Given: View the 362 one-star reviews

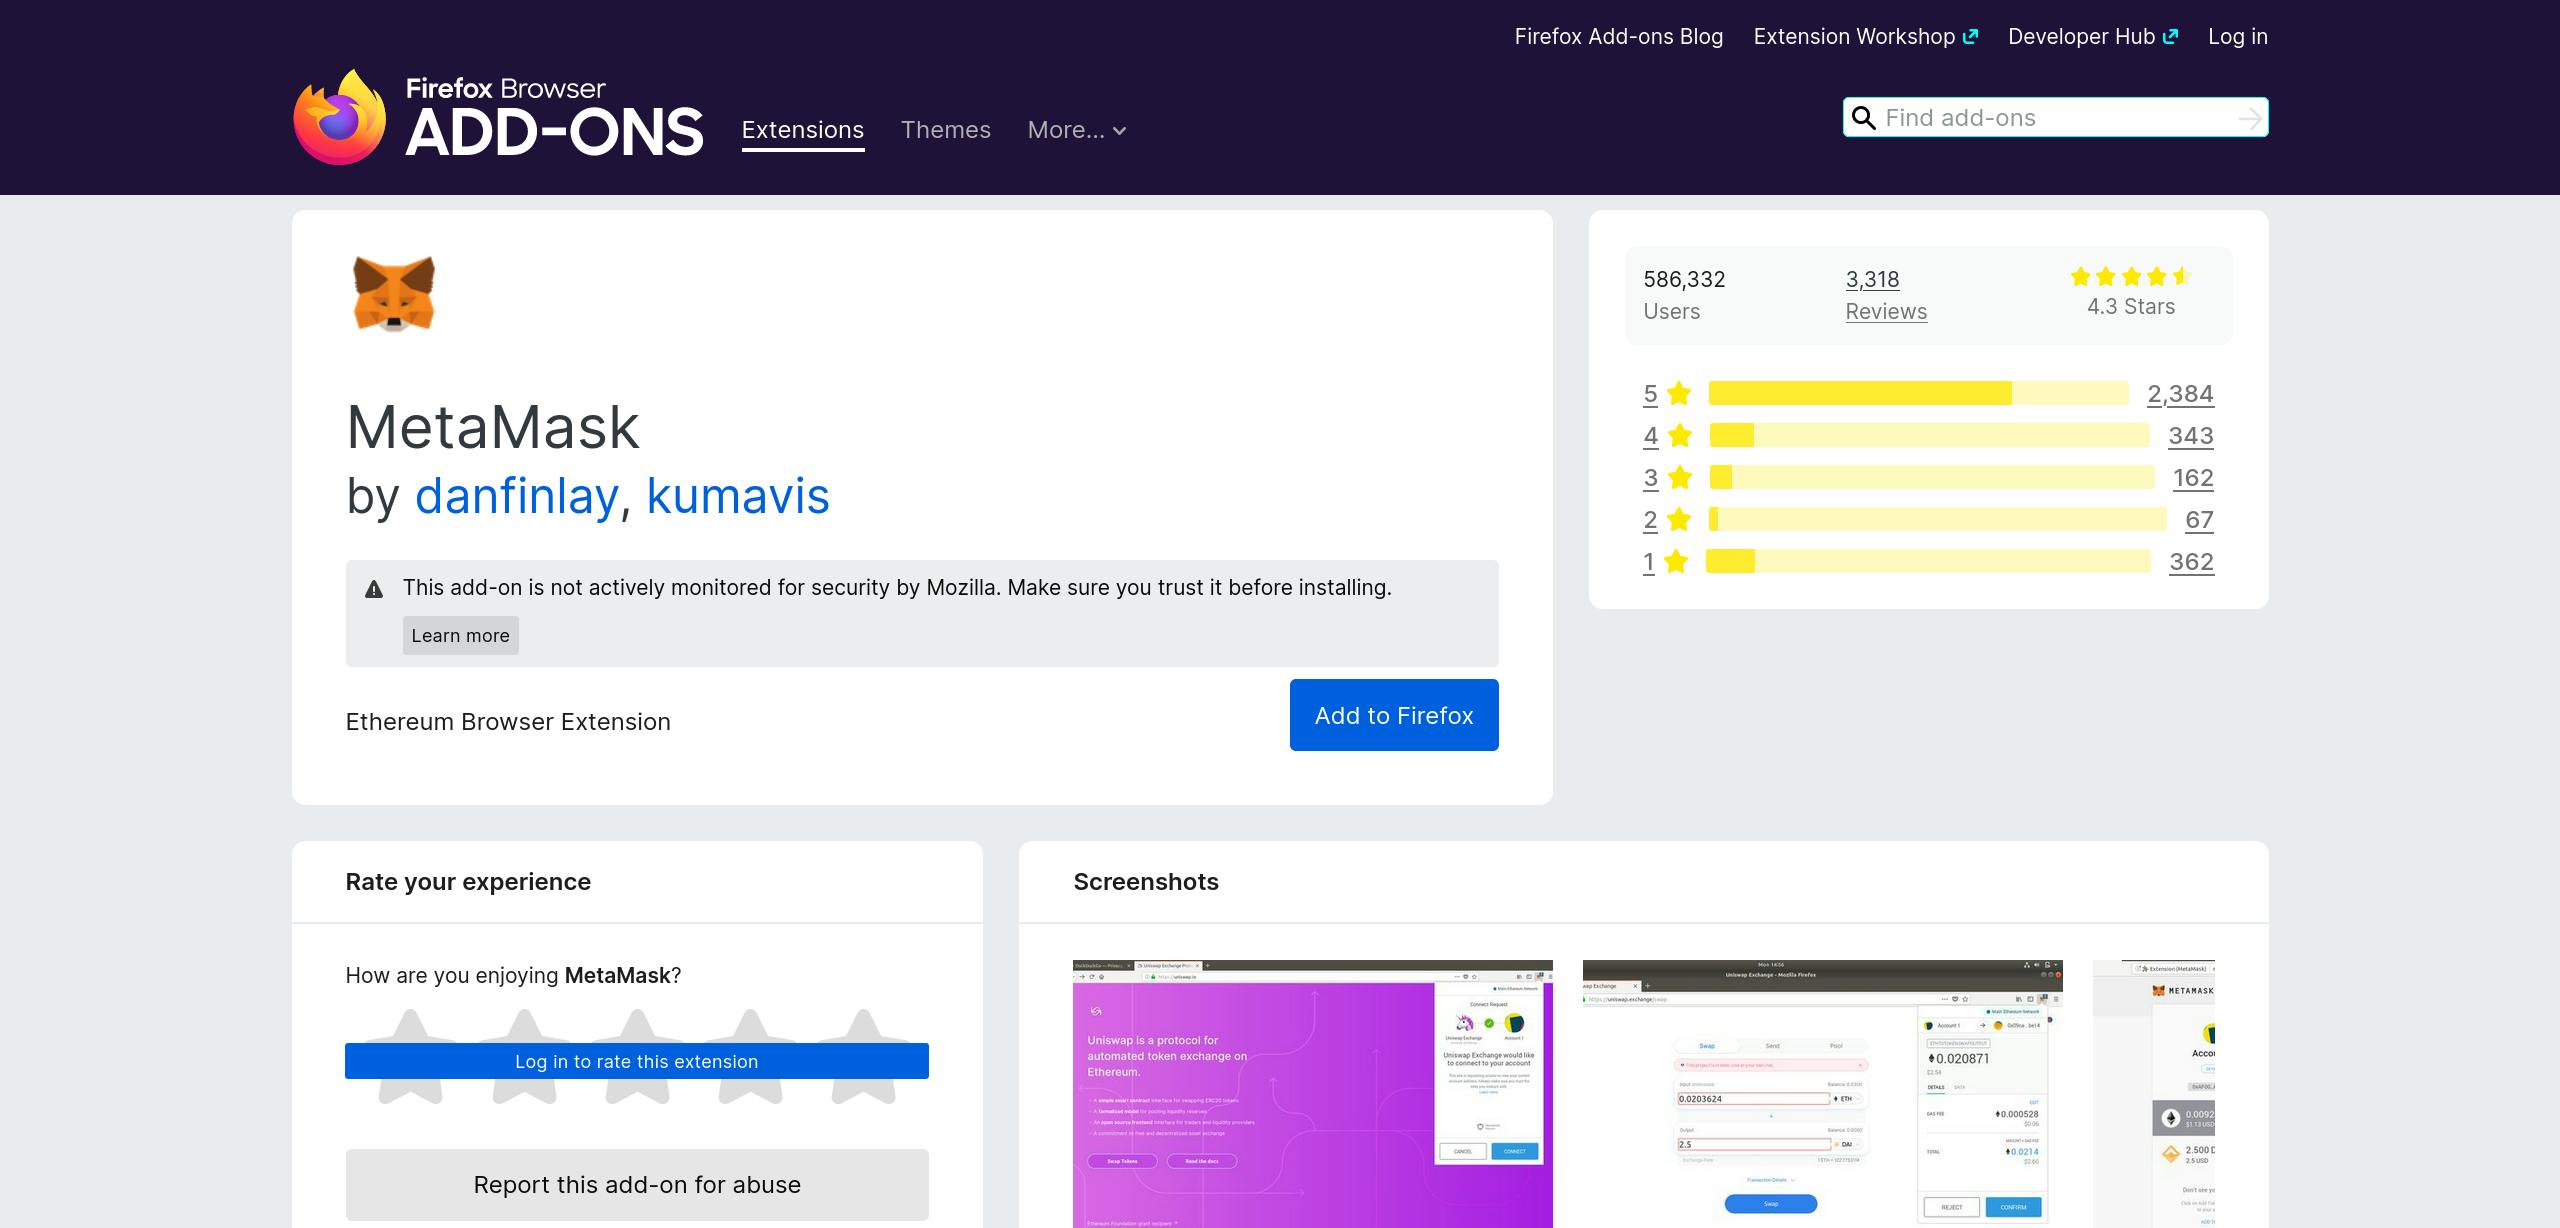Looking at the screenshot, I should coord(2191,562).
